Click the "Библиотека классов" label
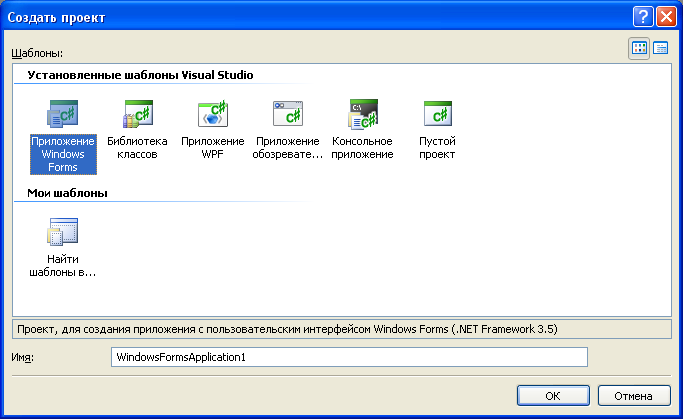The image size is (683, 419). point(137,148)
